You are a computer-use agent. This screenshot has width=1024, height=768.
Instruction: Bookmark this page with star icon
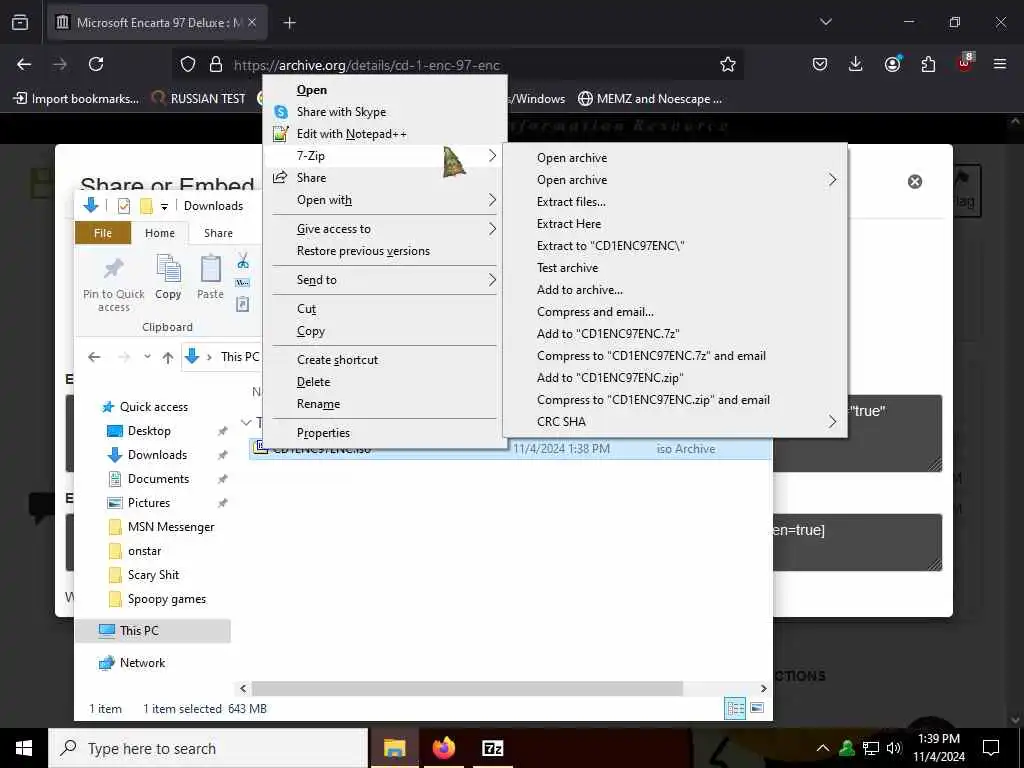pos(728,64)
